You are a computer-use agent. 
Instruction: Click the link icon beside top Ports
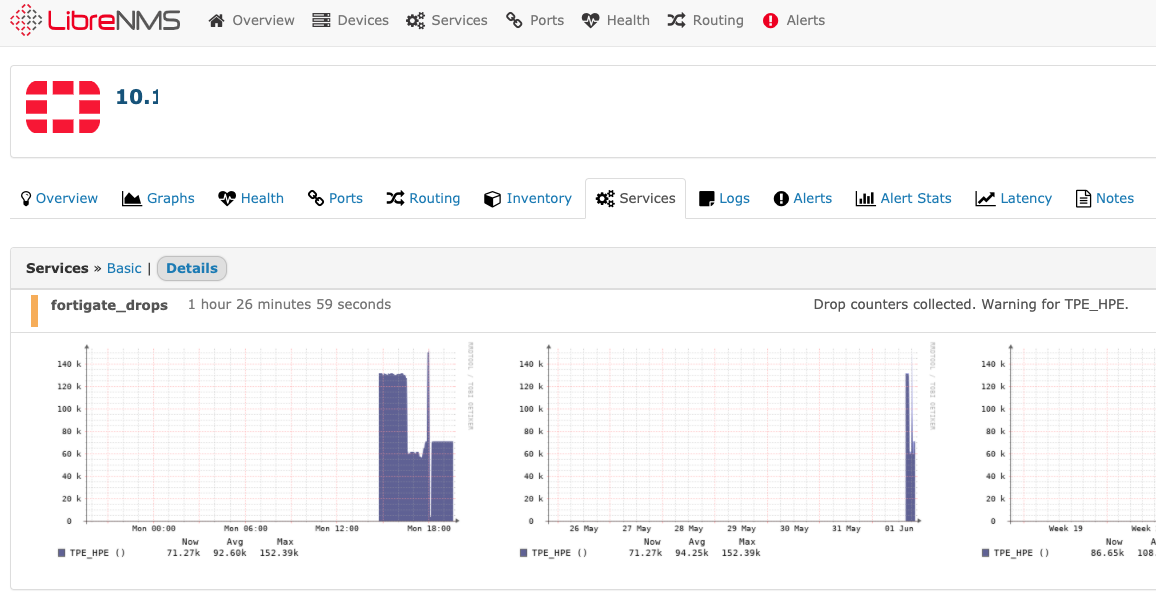click(x=514, y=21)
